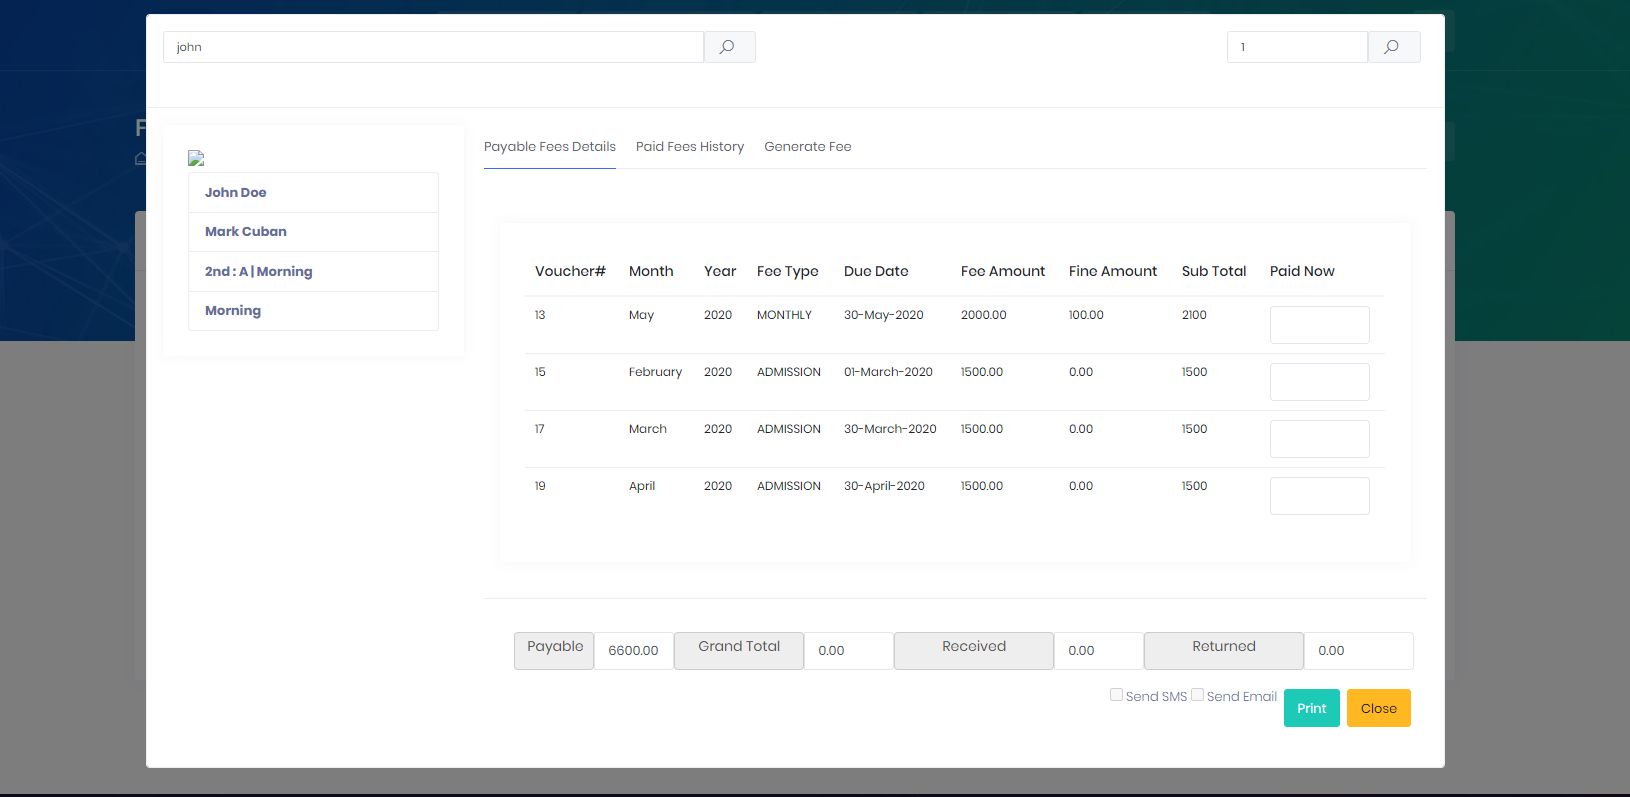Click the MONTHLY fee type cell
The width and height of the screenshot is (1630, 797).
784,315
